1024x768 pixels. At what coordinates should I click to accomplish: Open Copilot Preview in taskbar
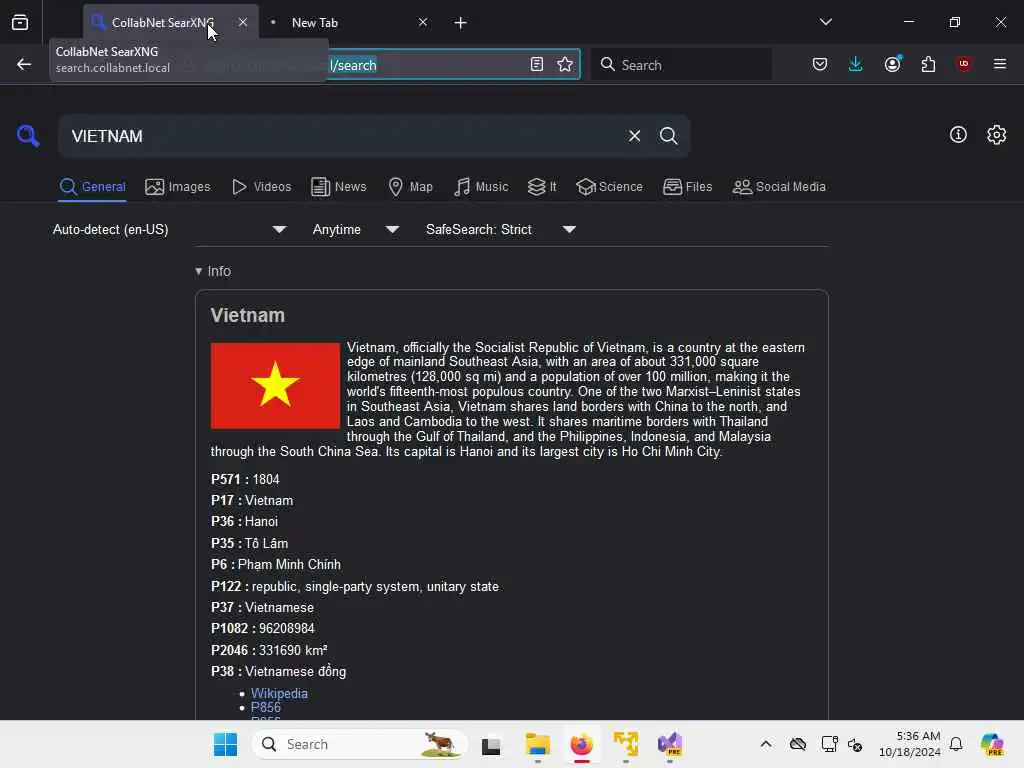(x=992, y=744)
